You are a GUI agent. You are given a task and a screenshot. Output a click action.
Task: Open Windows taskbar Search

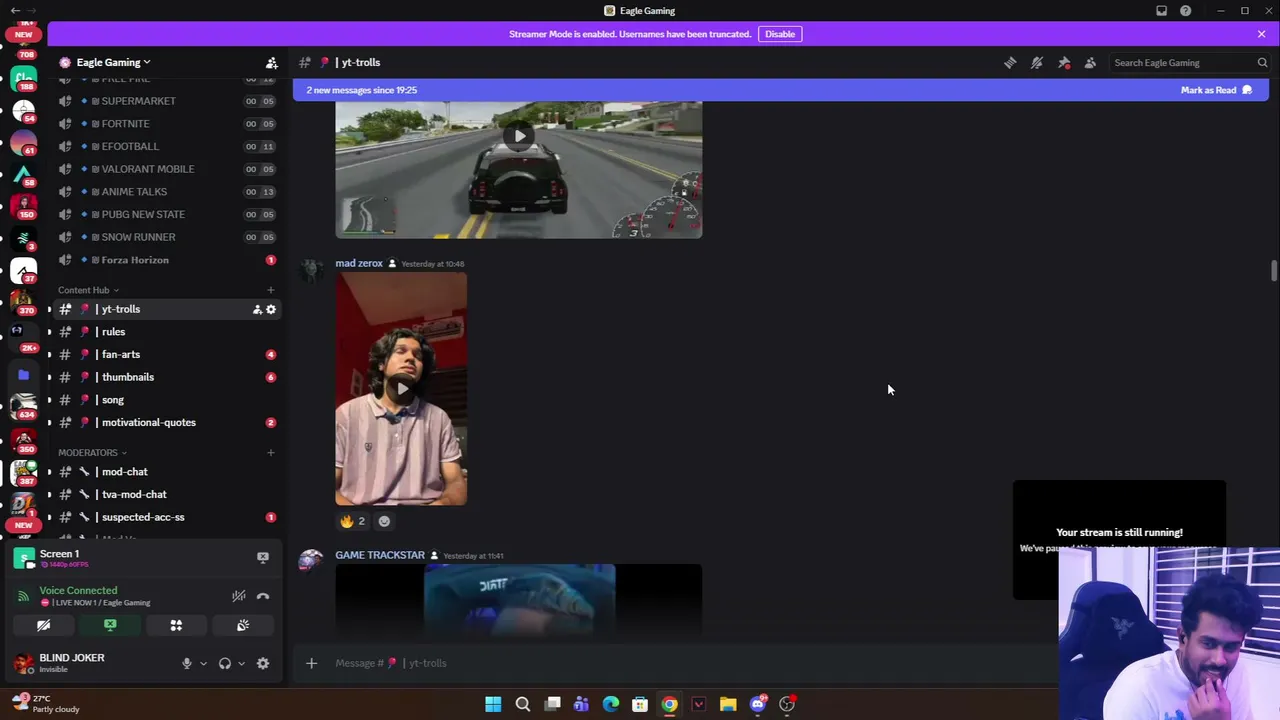coord(522,704)
